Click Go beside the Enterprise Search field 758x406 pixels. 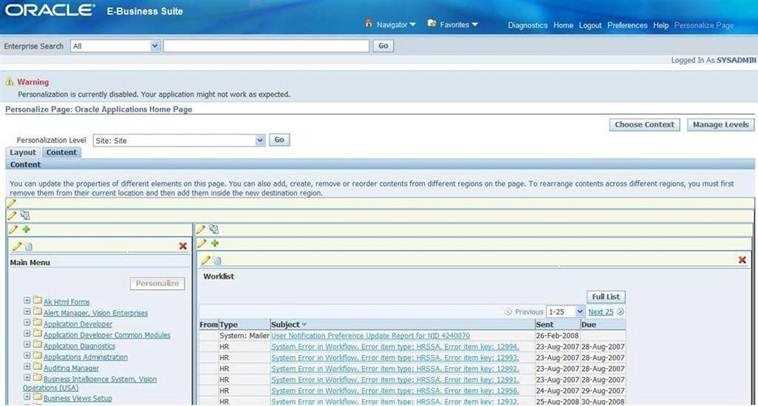click(x=383, y=46)
